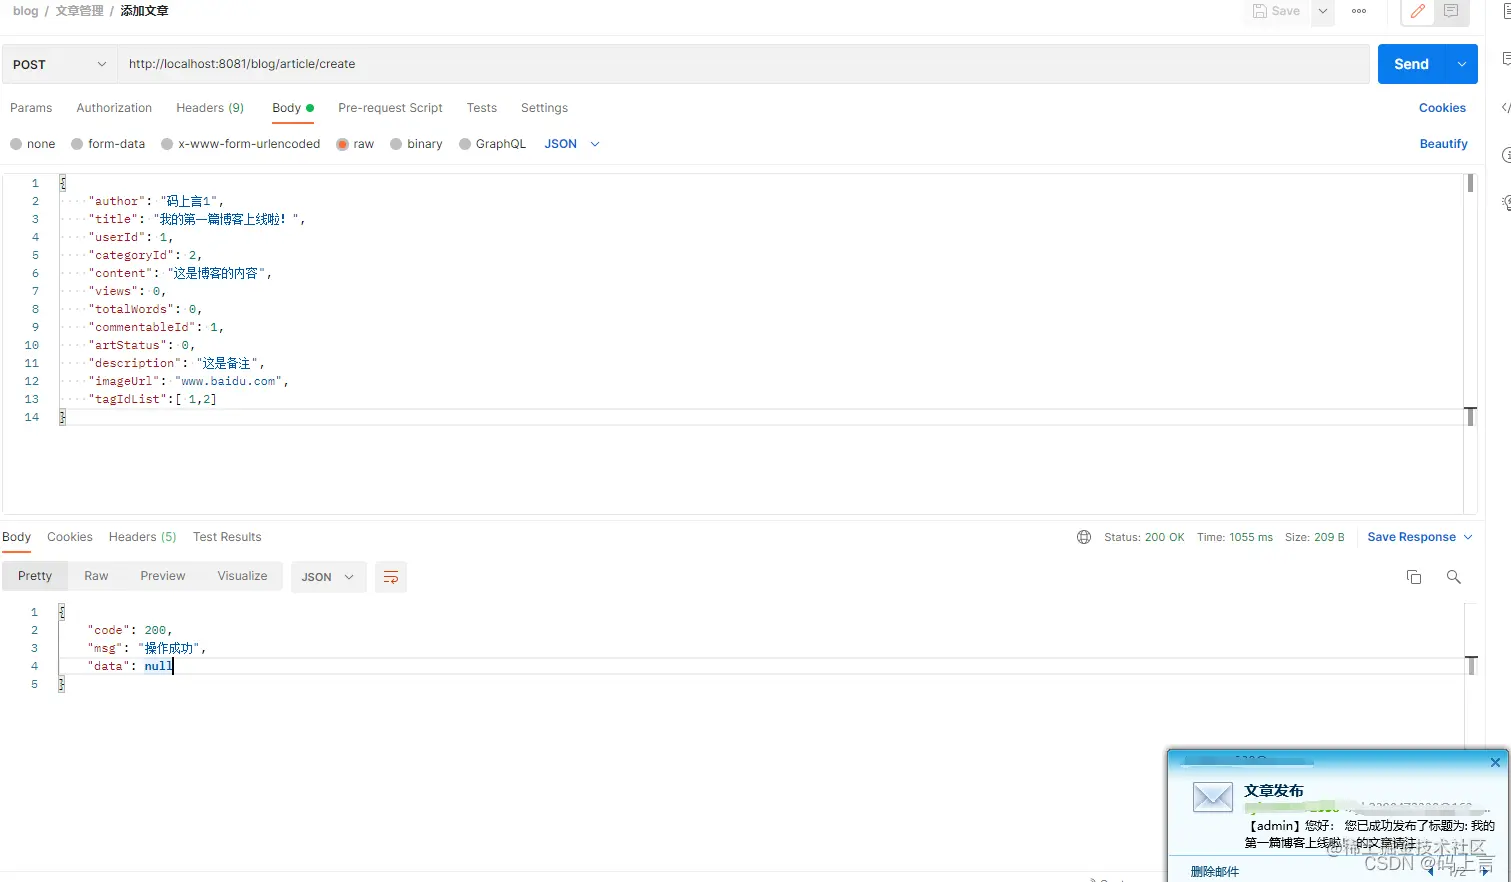This screenshot has width=1511, height=882.
Task: Open the three-dots more options menu
Action: point(1359,12)
